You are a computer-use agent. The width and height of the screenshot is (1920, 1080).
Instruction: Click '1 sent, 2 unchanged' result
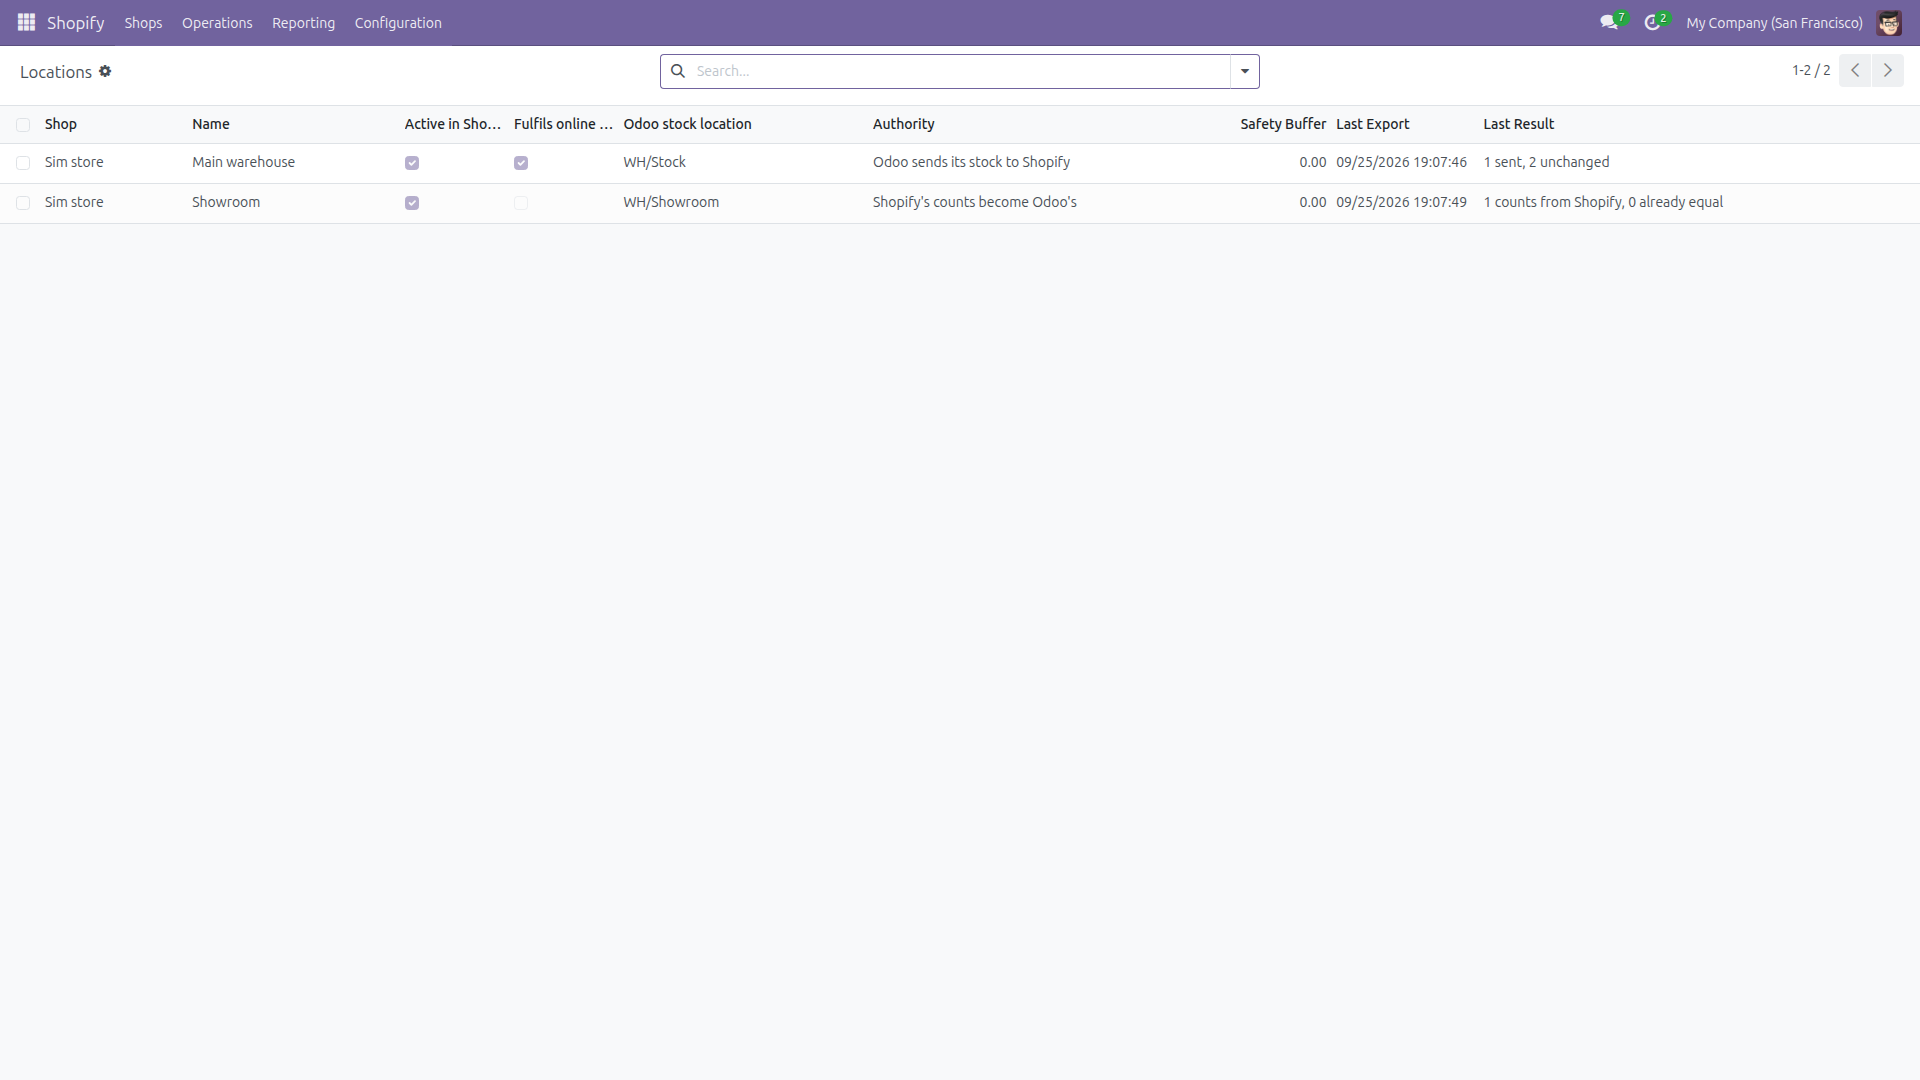coord(1546,162)
